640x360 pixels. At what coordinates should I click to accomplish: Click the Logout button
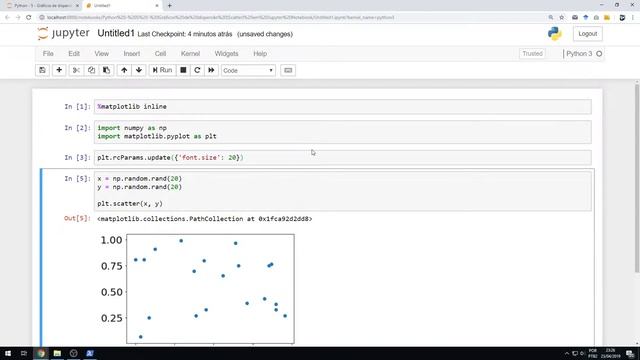tap(587, 34)
